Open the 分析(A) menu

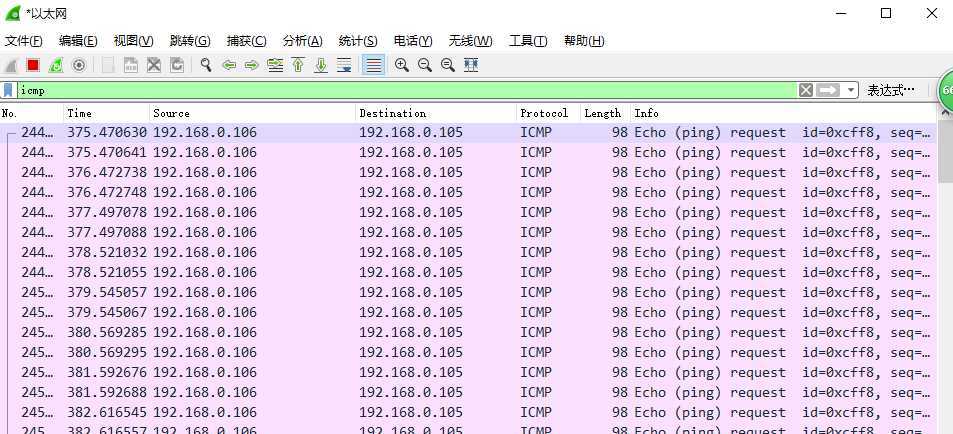click(302, 41)
